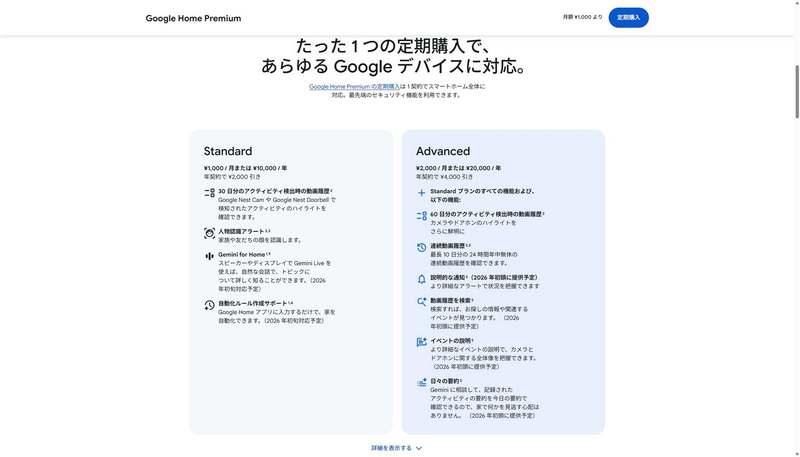The height and width of the screenshot is (457, 800).
Task: Click the Google Home Premium header title
Action: pyautogui.click(x=193, y=18)
